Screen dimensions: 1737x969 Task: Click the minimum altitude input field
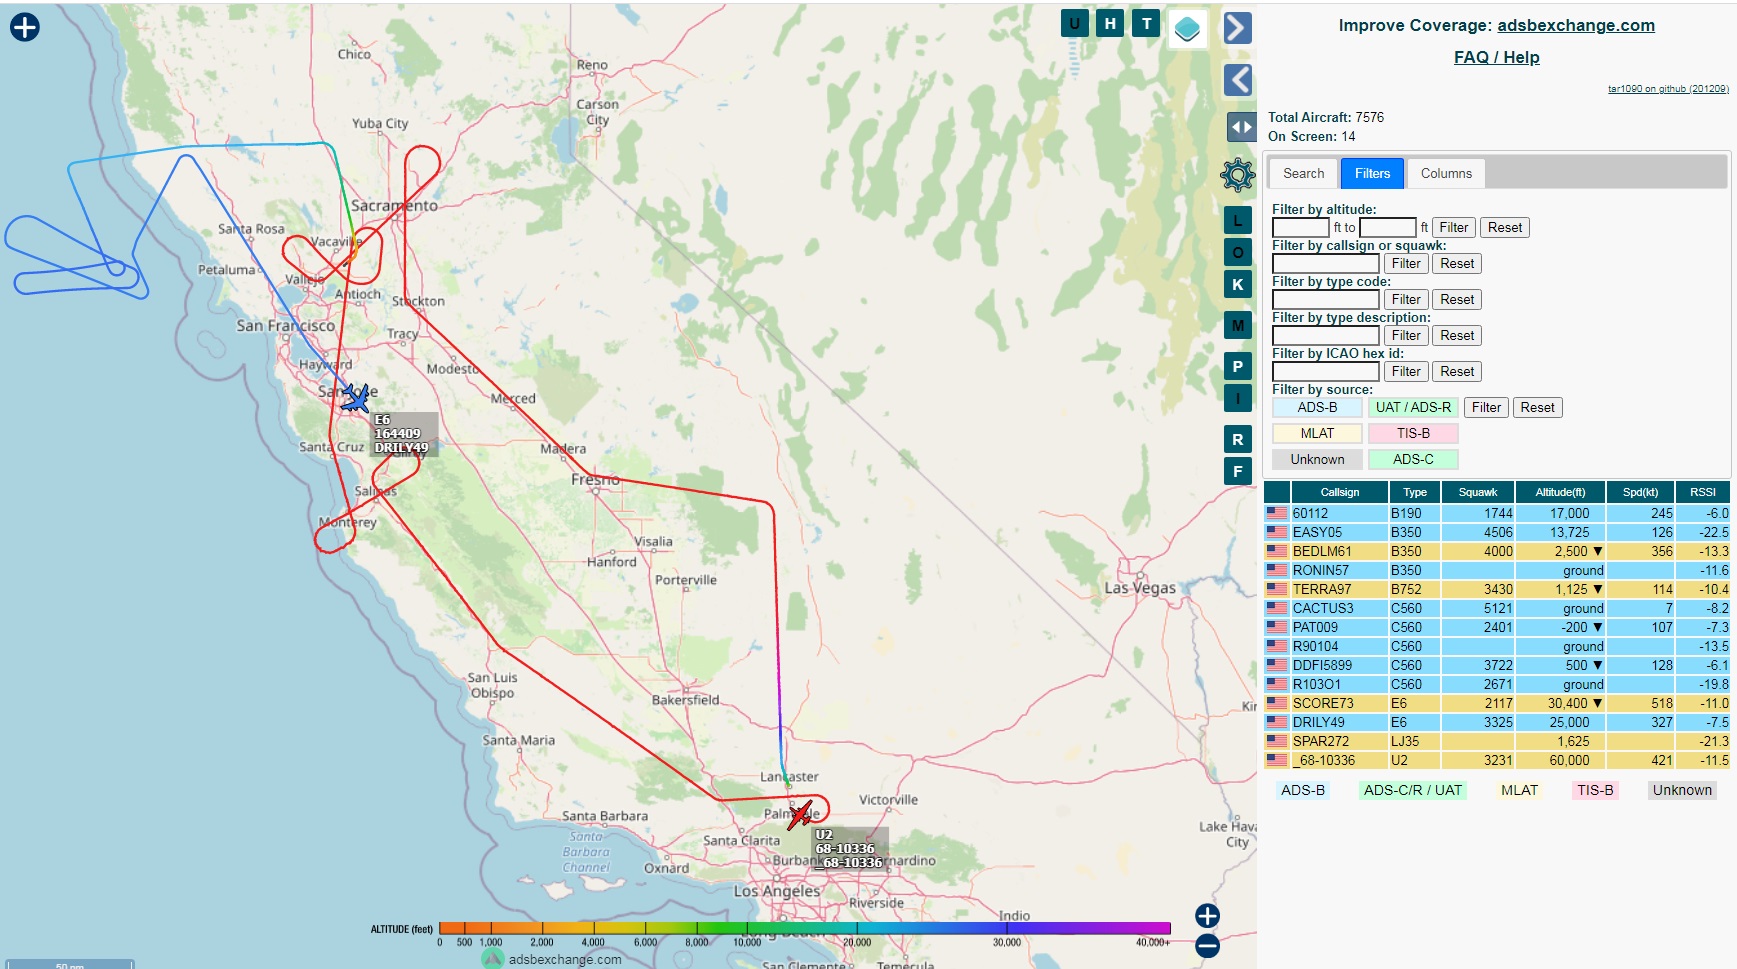[1300, 228]
